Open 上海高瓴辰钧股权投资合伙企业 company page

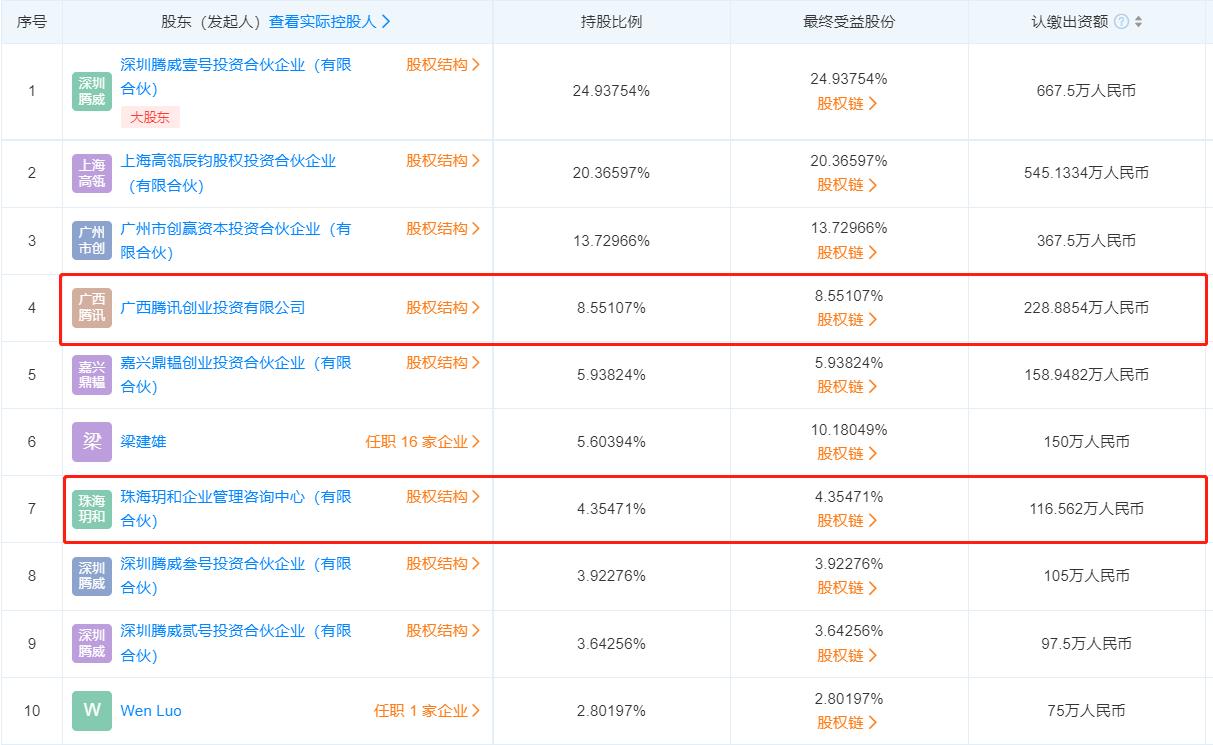[228, 173]
